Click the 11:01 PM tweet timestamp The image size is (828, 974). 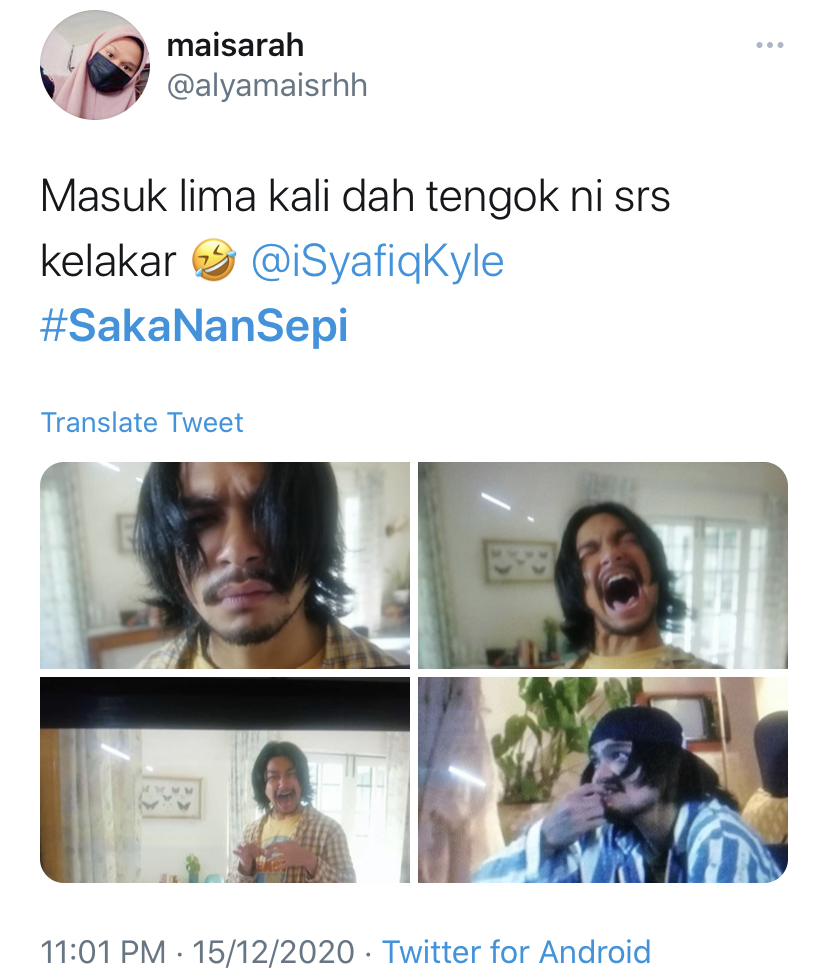[103, 952]
